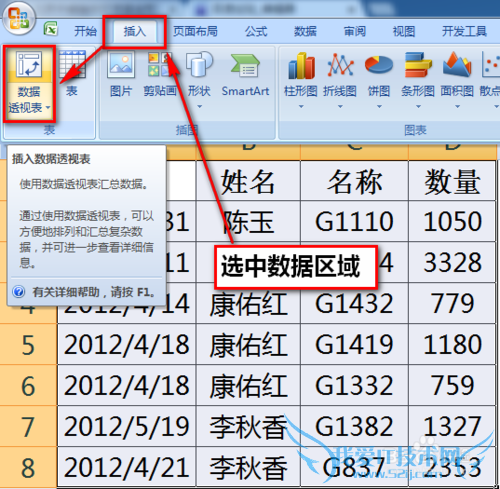Select row header 8

click(x=28, y=467)
